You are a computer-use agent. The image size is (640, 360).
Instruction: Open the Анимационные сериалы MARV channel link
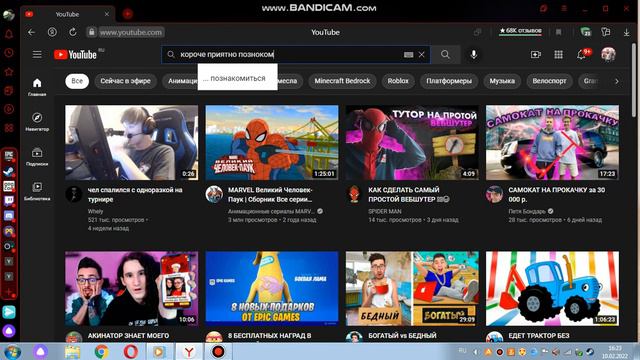271,211
